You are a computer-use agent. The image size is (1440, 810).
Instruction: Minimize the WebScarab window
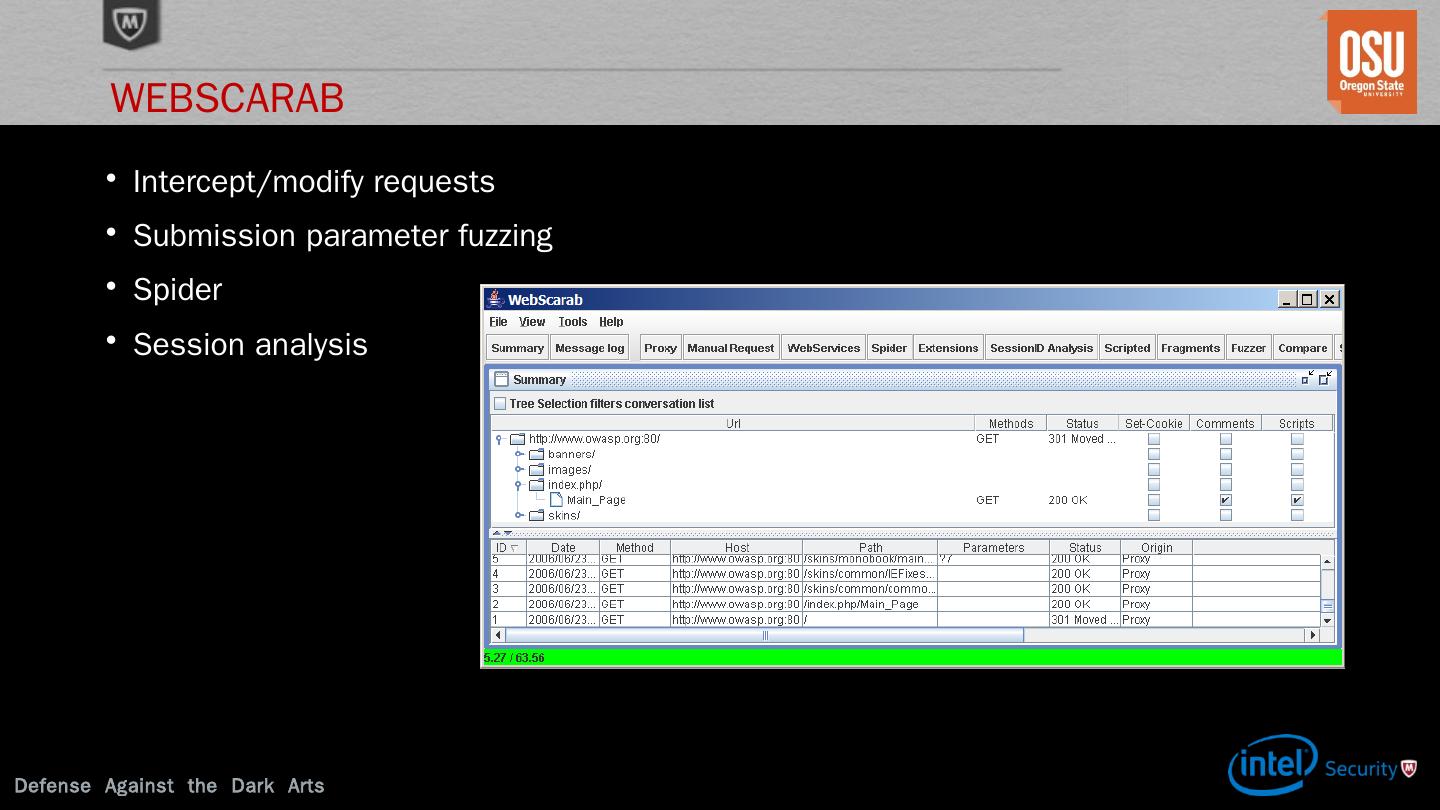click(x=1287, y=299)
